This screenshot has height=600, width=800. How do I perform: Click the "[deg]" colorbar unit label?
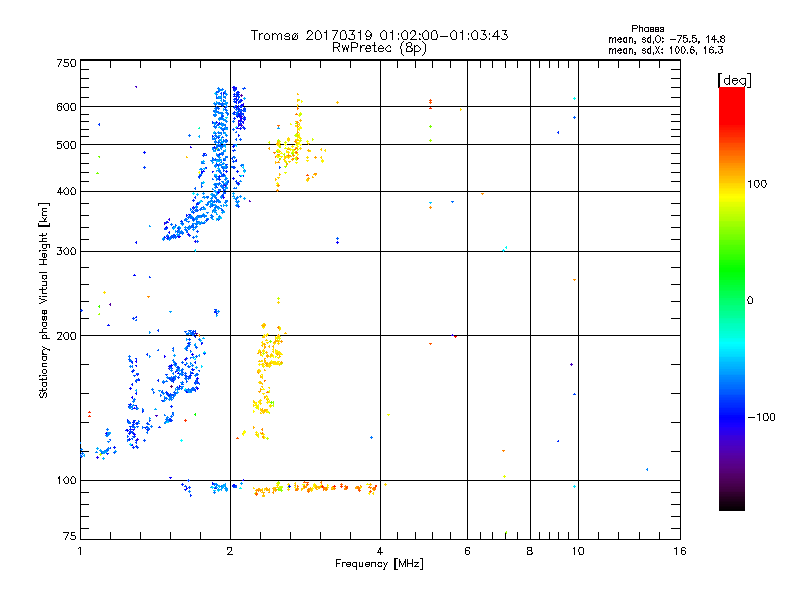click(x=734, y=80)
